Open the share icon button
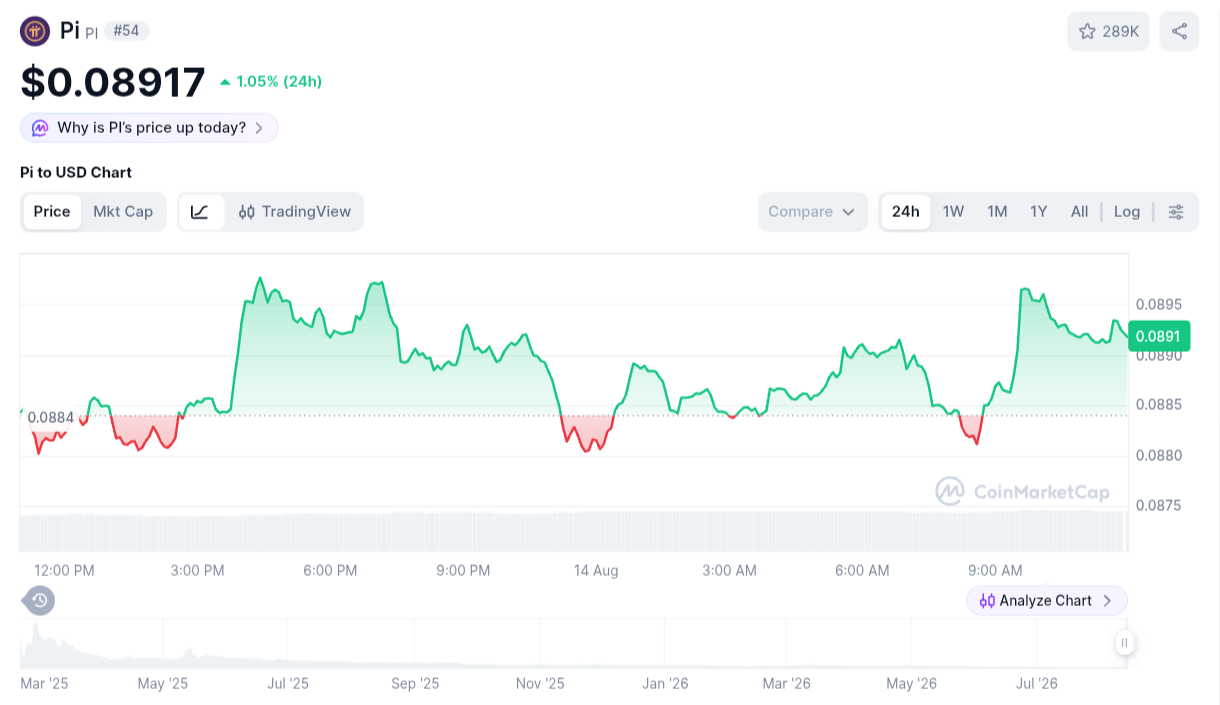 pos(1179,31)
